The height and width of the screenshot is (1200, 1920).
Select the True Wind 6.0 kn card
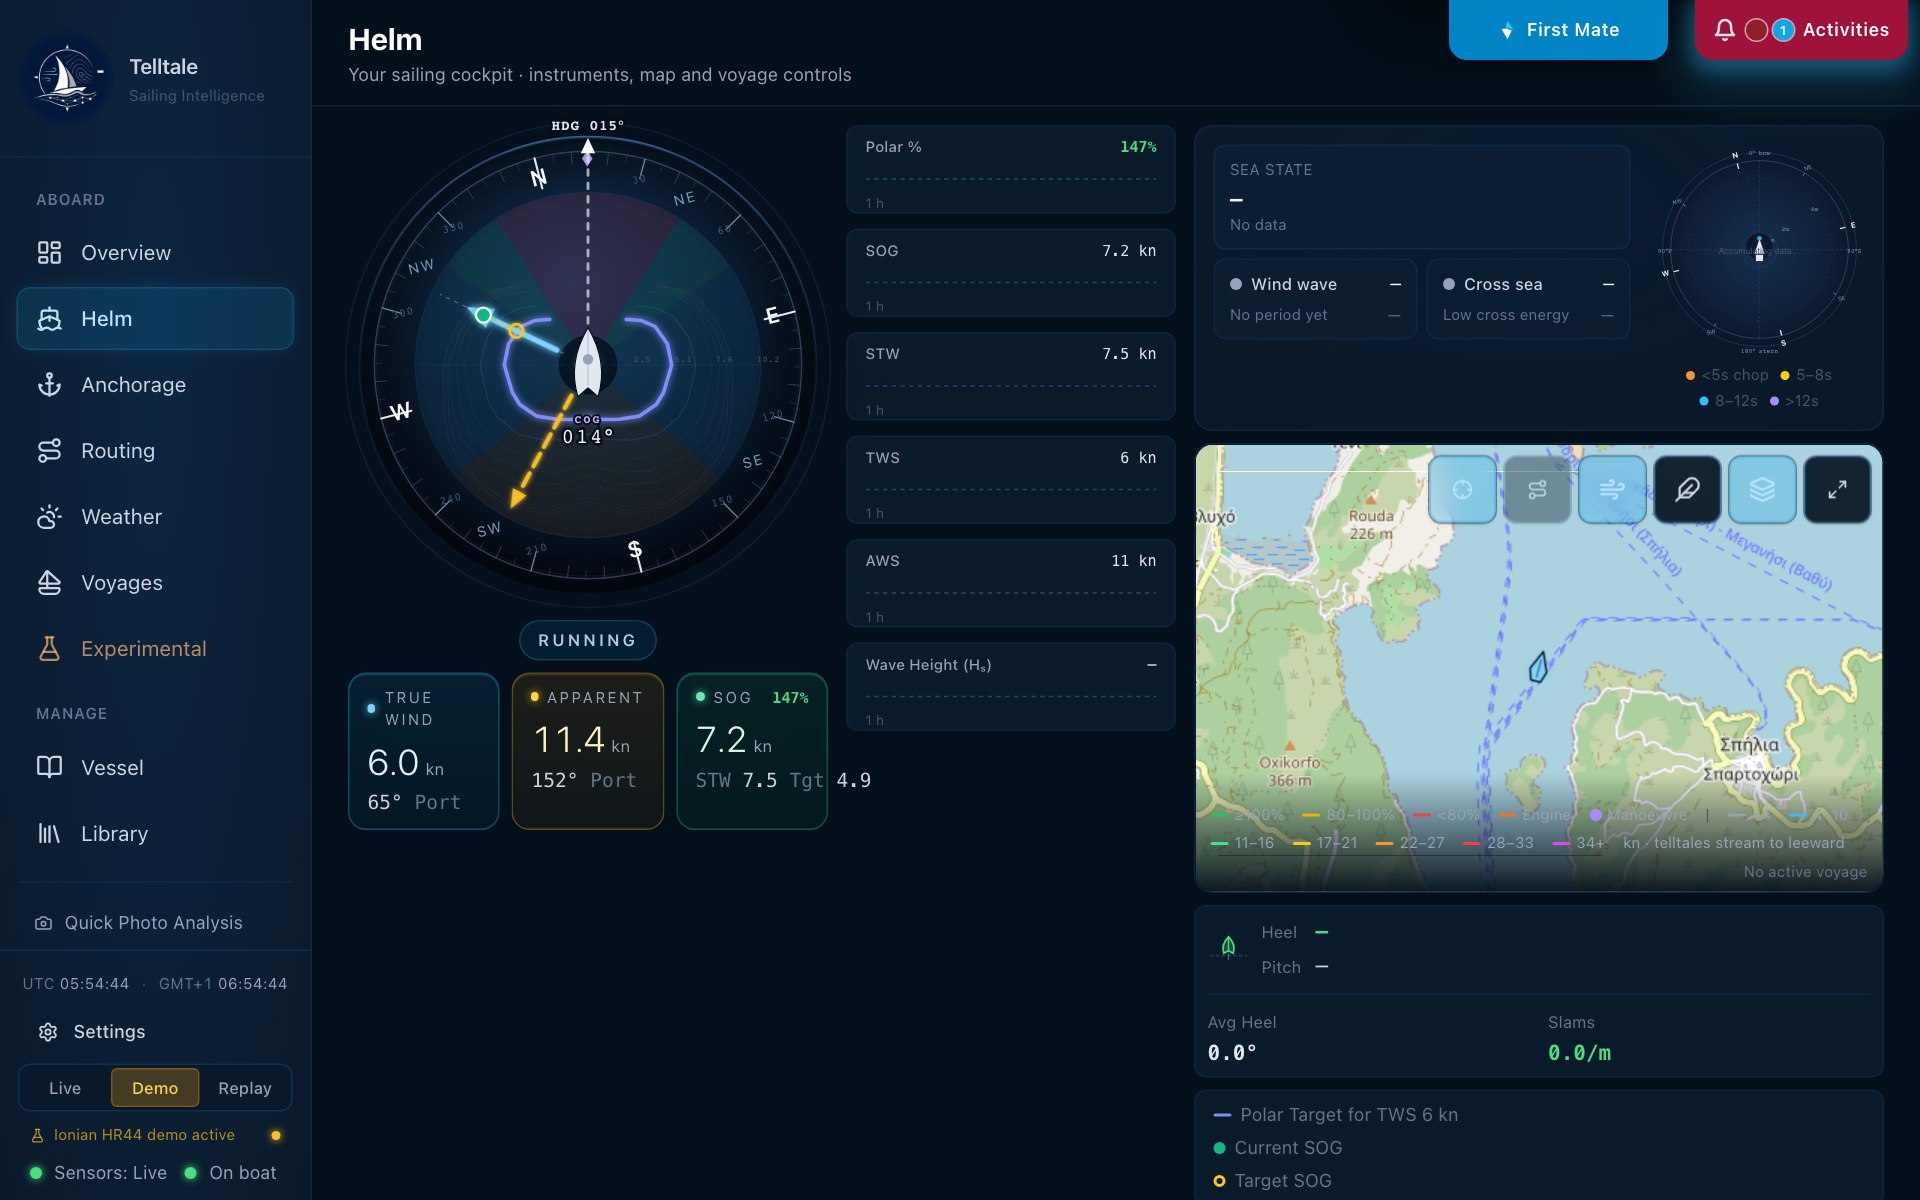pos(423,751)
